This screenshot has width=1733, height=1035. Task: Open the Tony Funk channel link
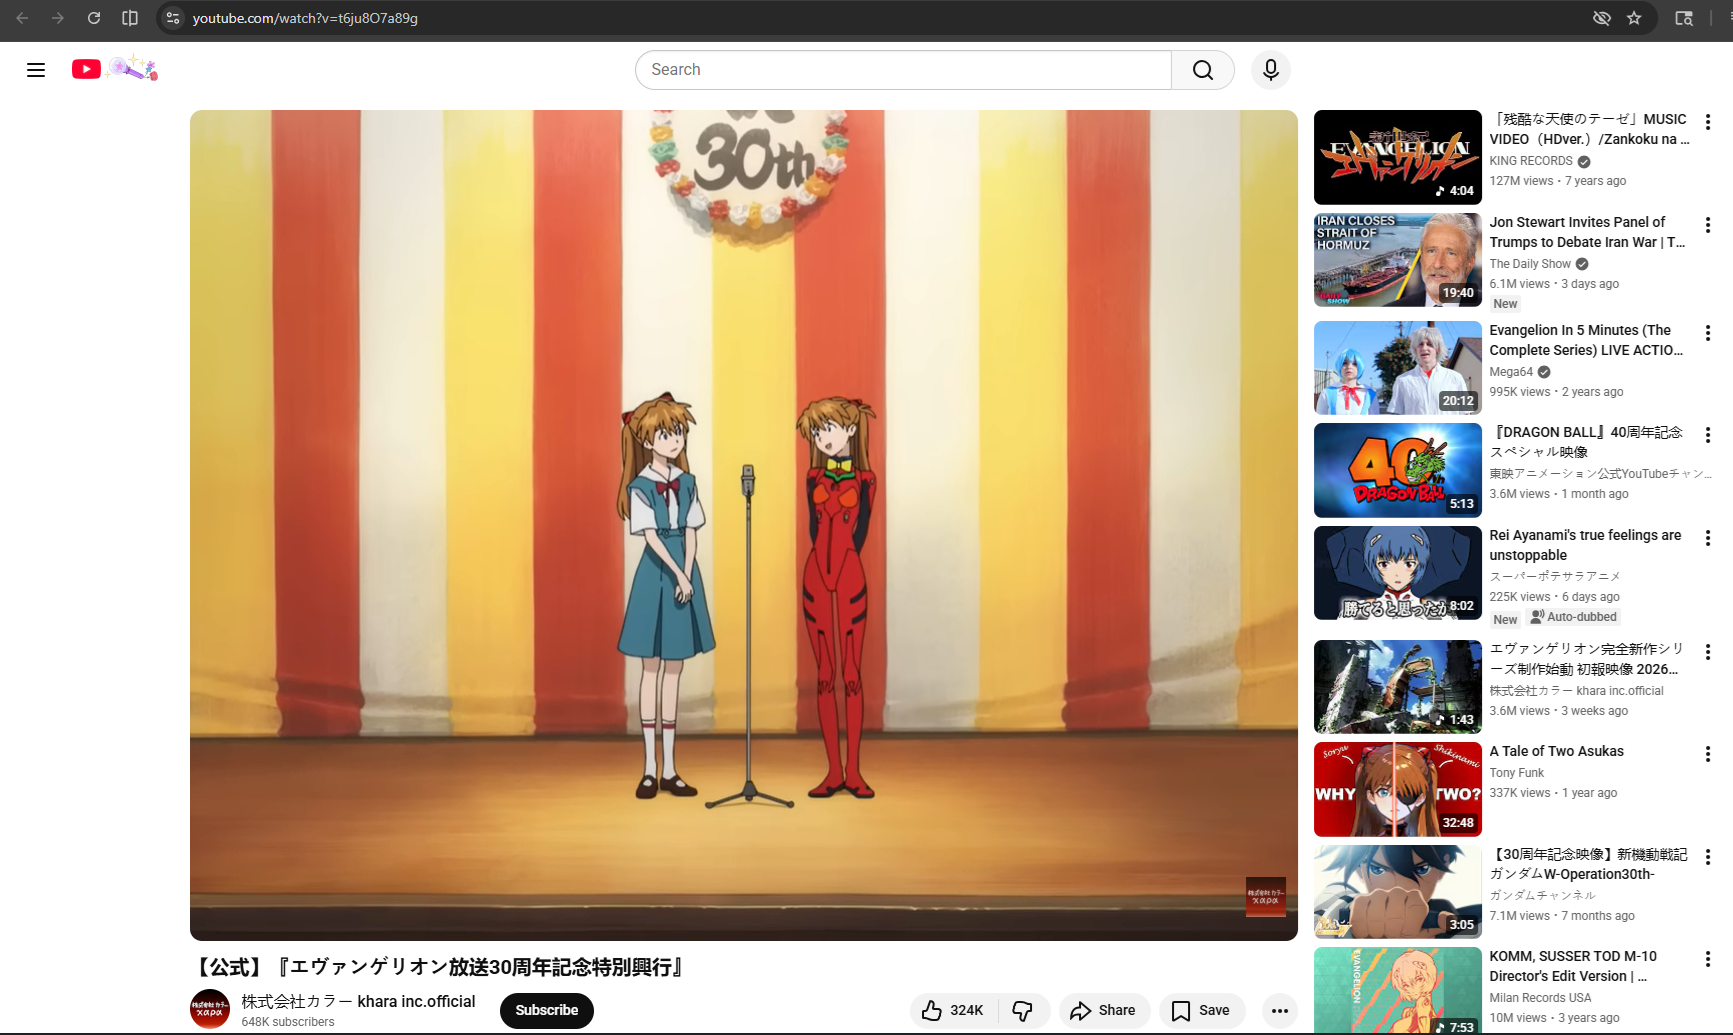(x=1517, y=773)
